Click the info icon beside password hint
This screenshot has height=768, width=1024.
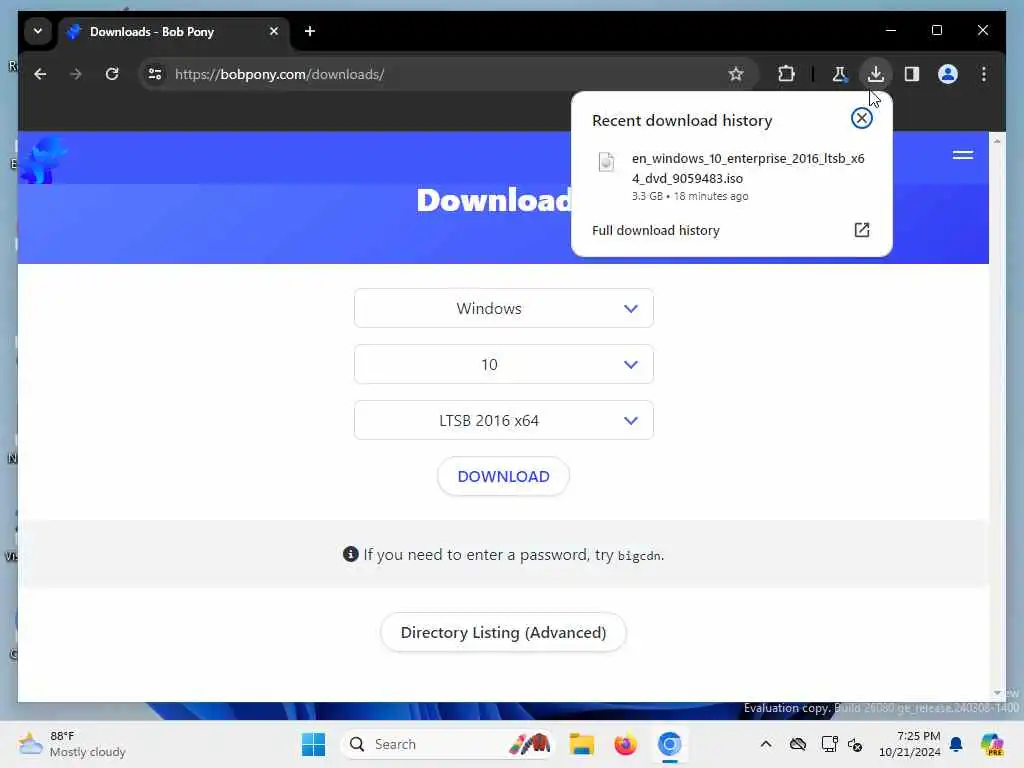351,554
